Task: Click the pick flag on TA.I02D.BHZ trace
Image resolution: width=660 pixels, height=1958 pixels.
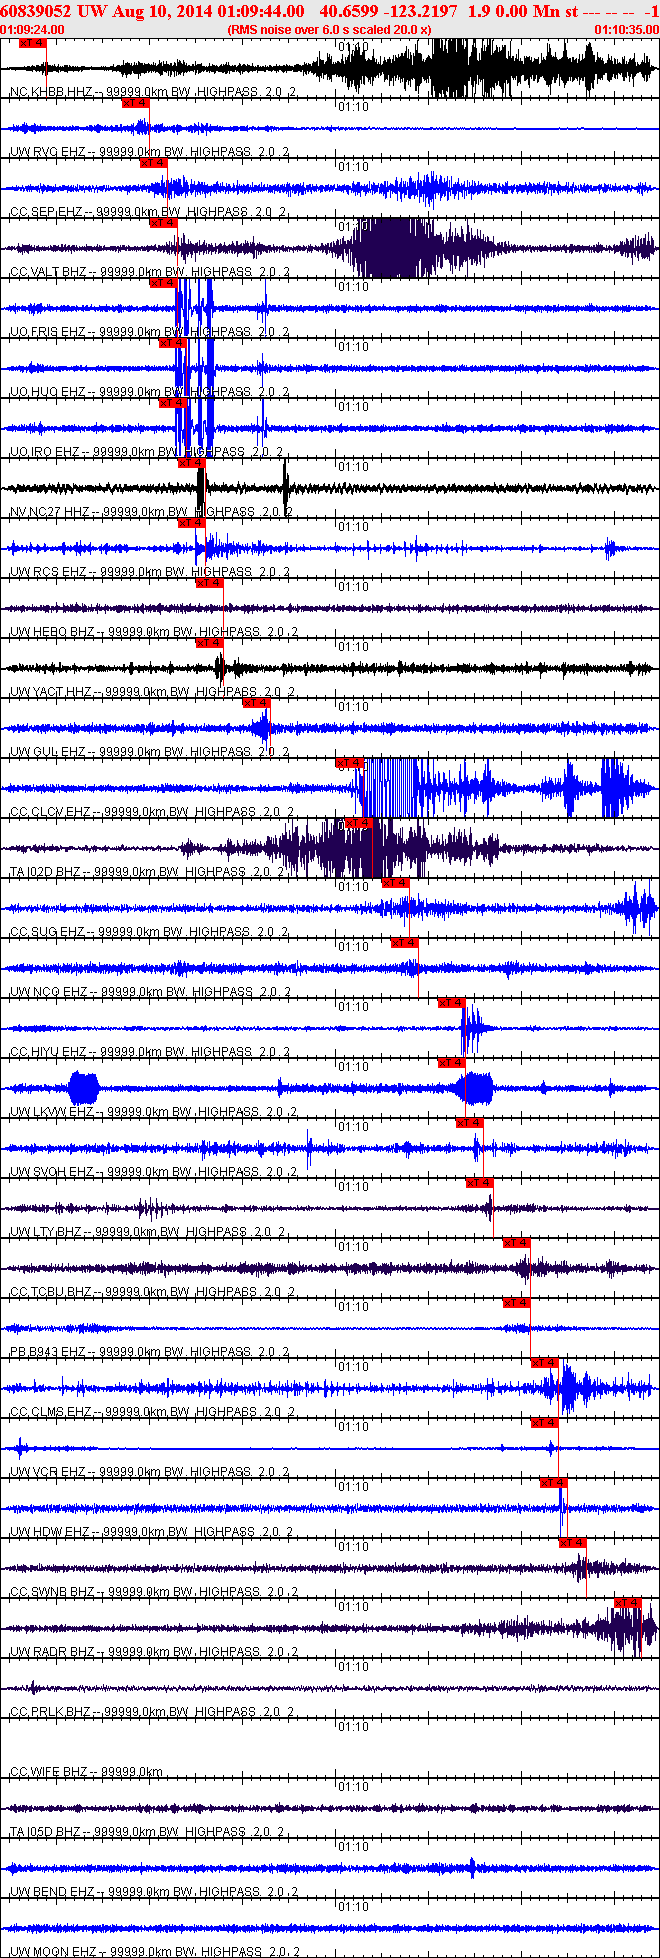Action: point(359,823)
